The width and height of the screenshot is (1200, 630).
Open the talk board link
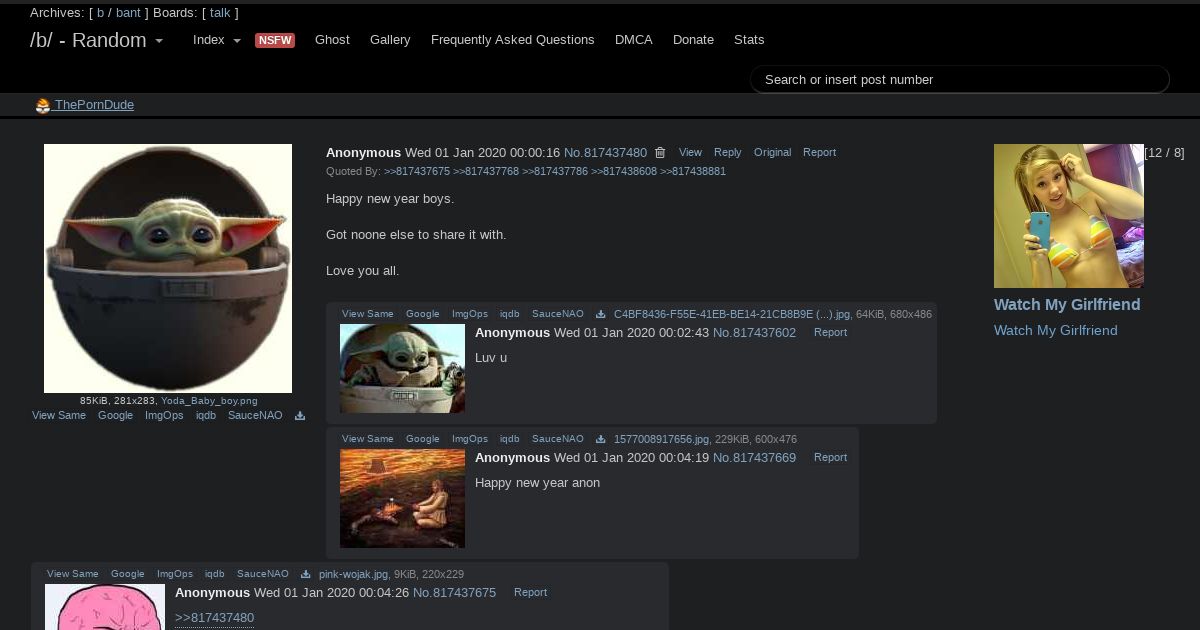[x=220, y=13]
